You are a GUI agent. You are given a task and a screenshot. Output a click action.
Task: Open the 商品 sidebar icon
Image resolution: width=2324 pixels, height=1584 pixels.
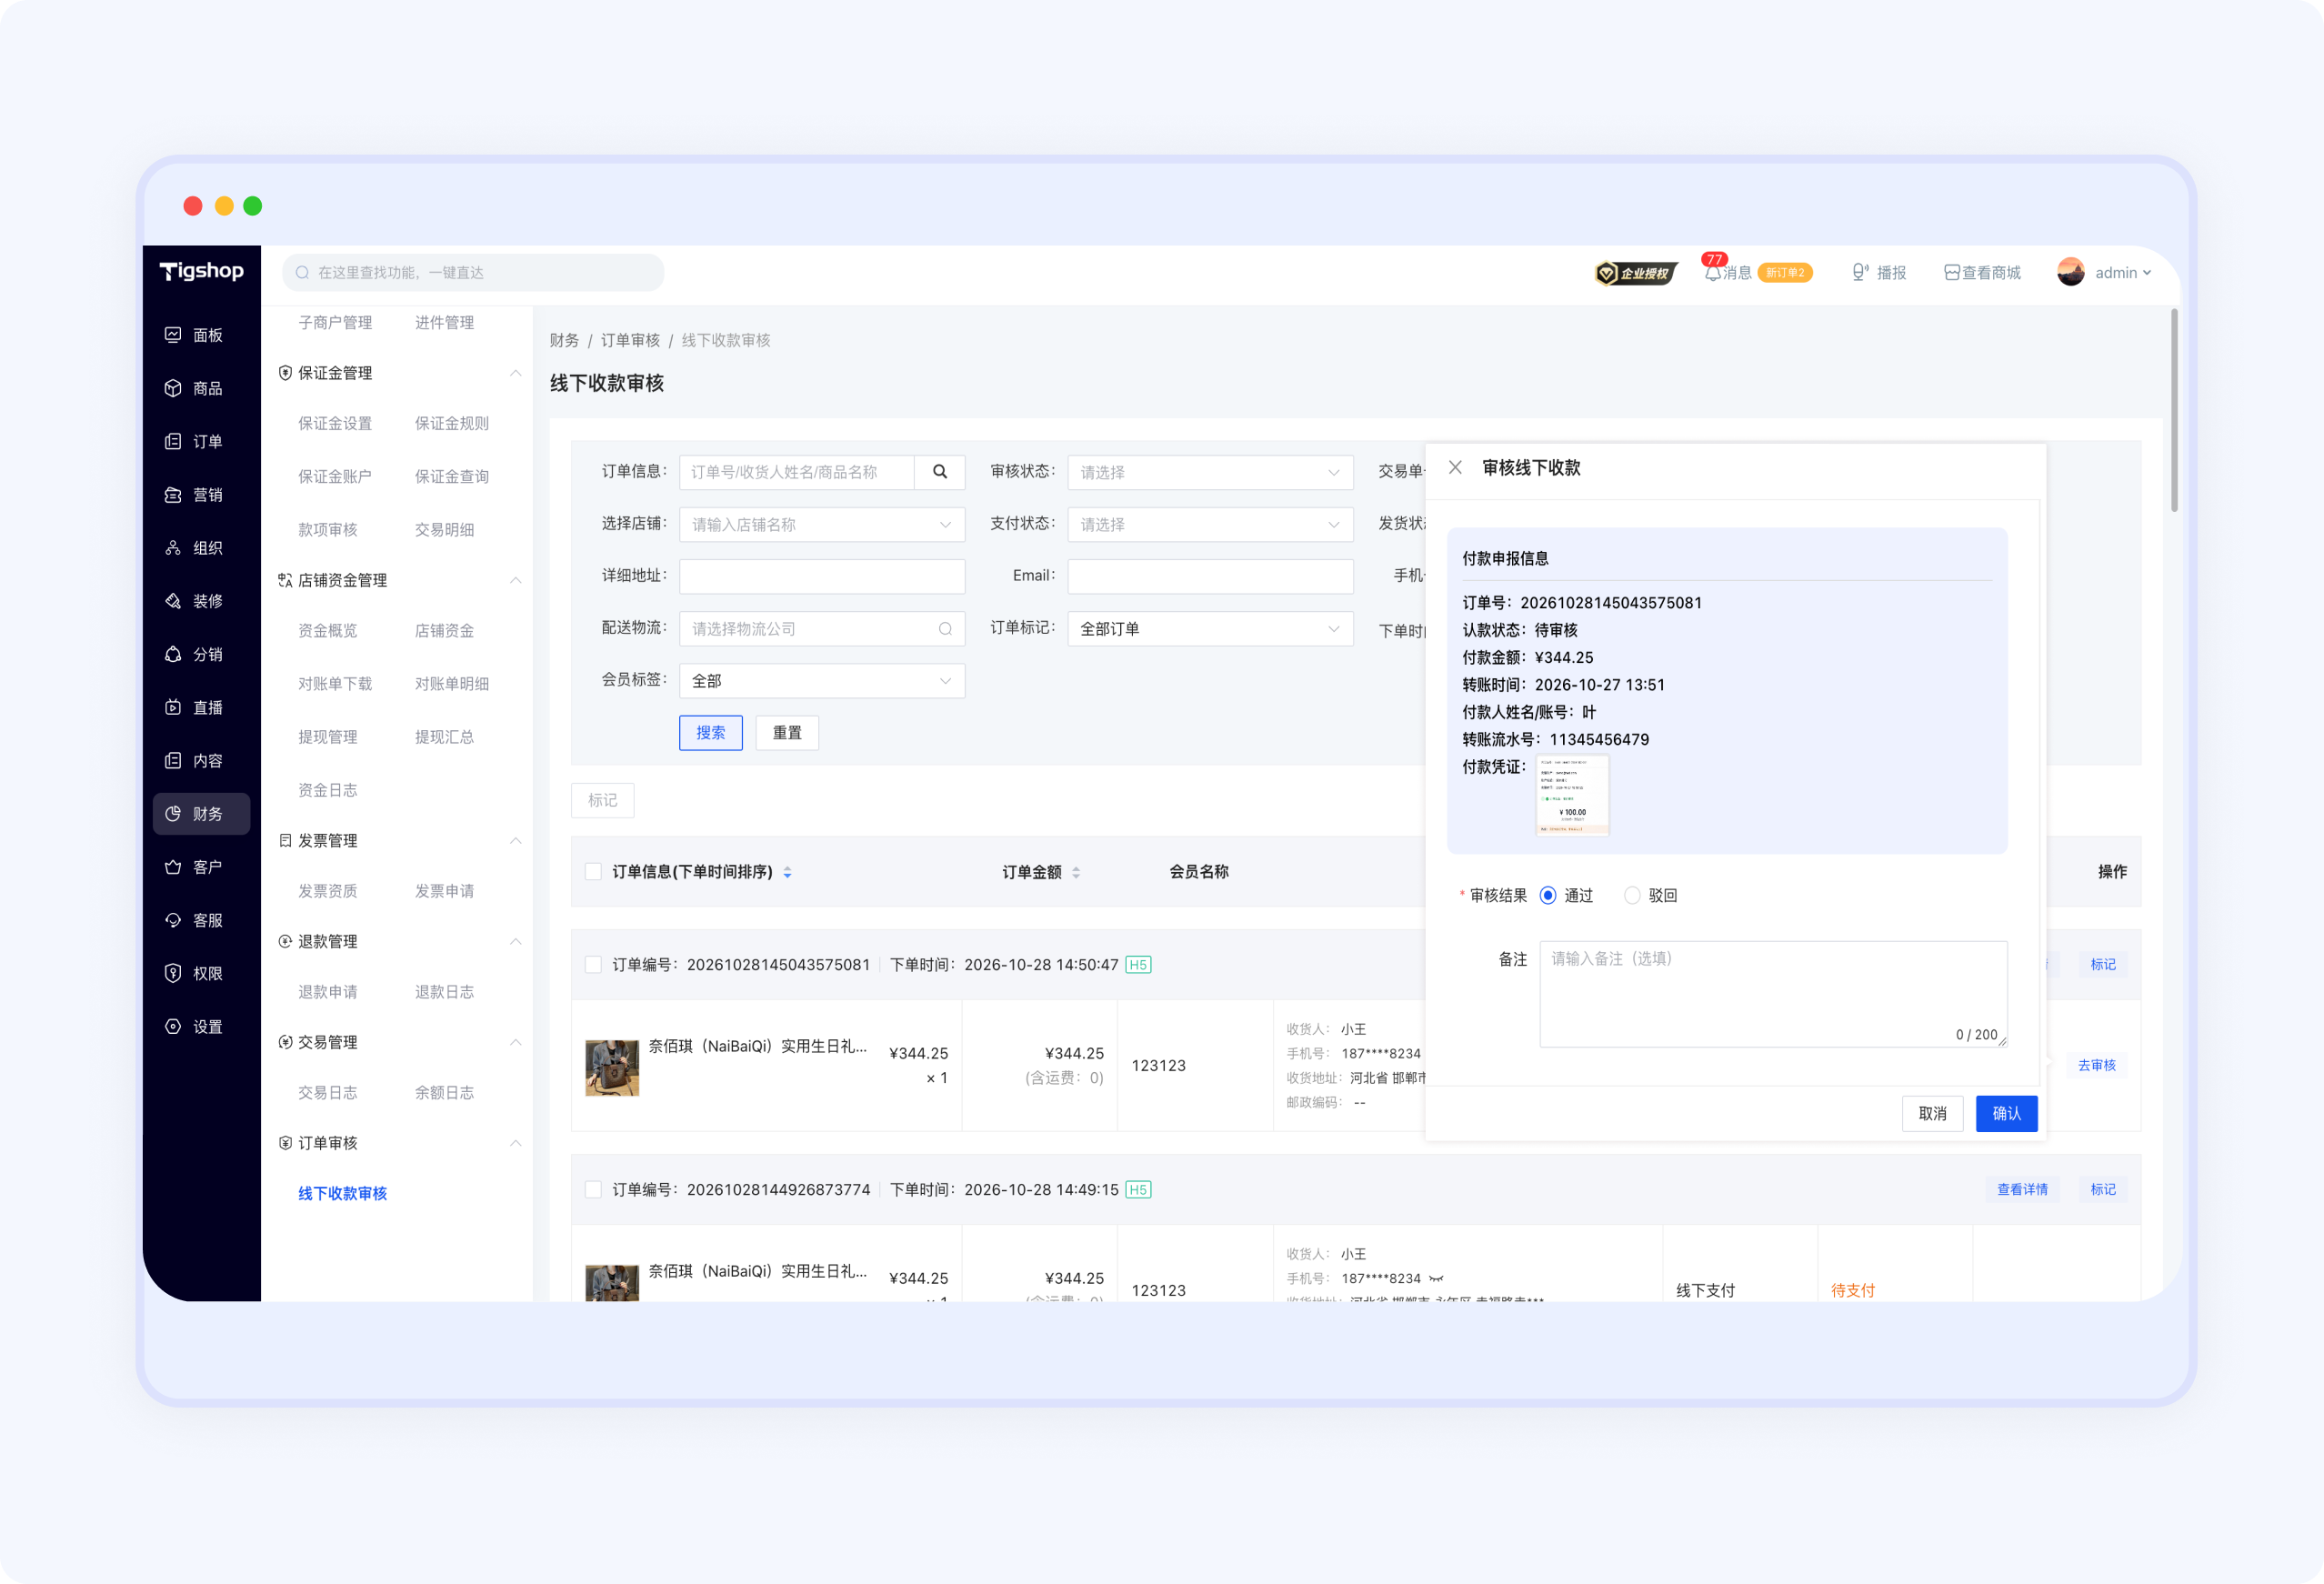click(173, 388)
